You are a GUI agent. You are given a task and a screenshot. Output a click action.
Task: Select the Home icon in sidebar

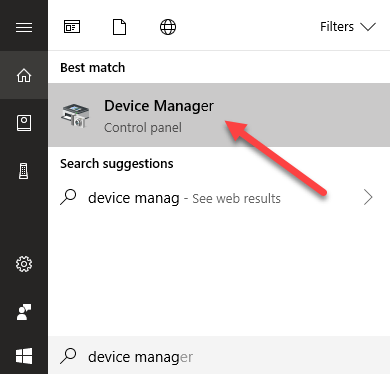pos(24,75)
